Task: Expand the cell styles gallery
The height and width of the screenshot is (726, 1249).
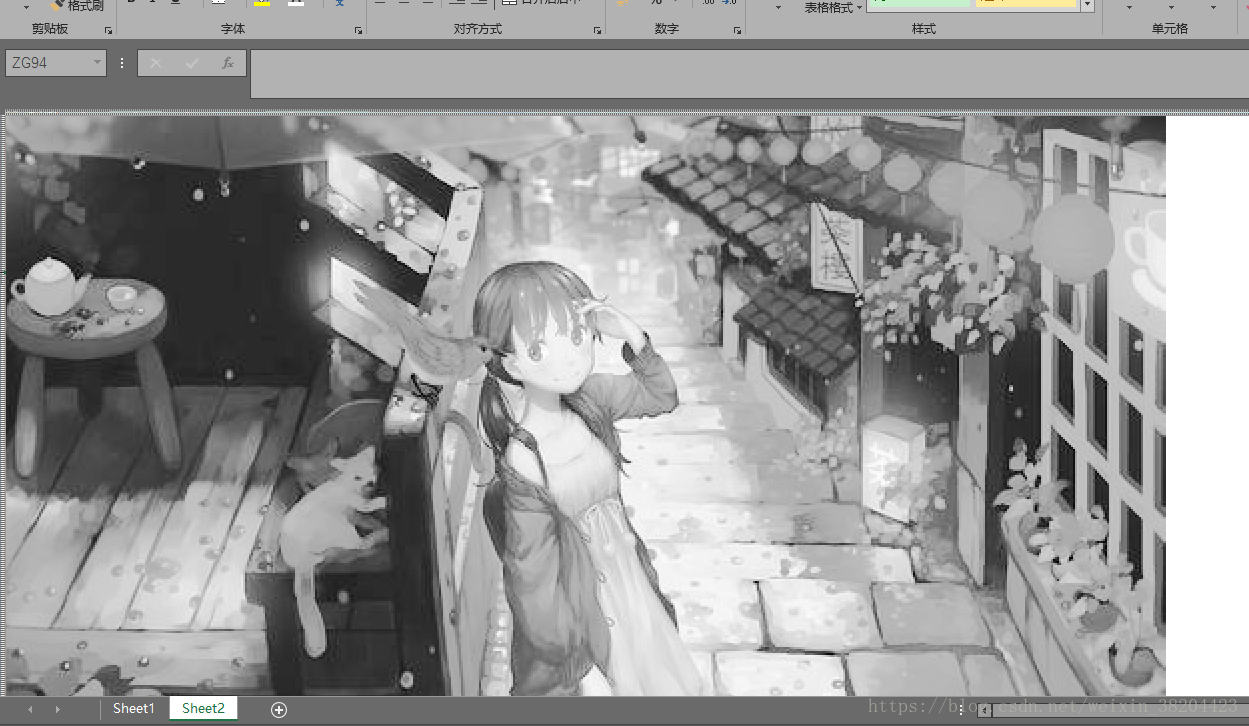Action: [1087, 6]
